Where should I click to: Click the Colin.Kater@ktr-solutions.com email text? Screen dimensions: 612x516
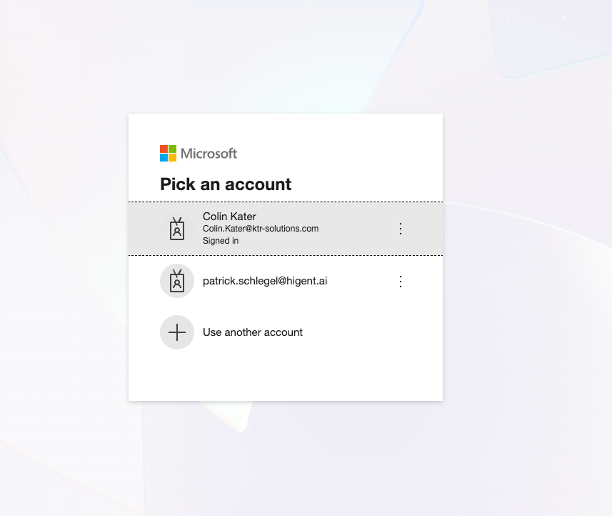(260, 229)
